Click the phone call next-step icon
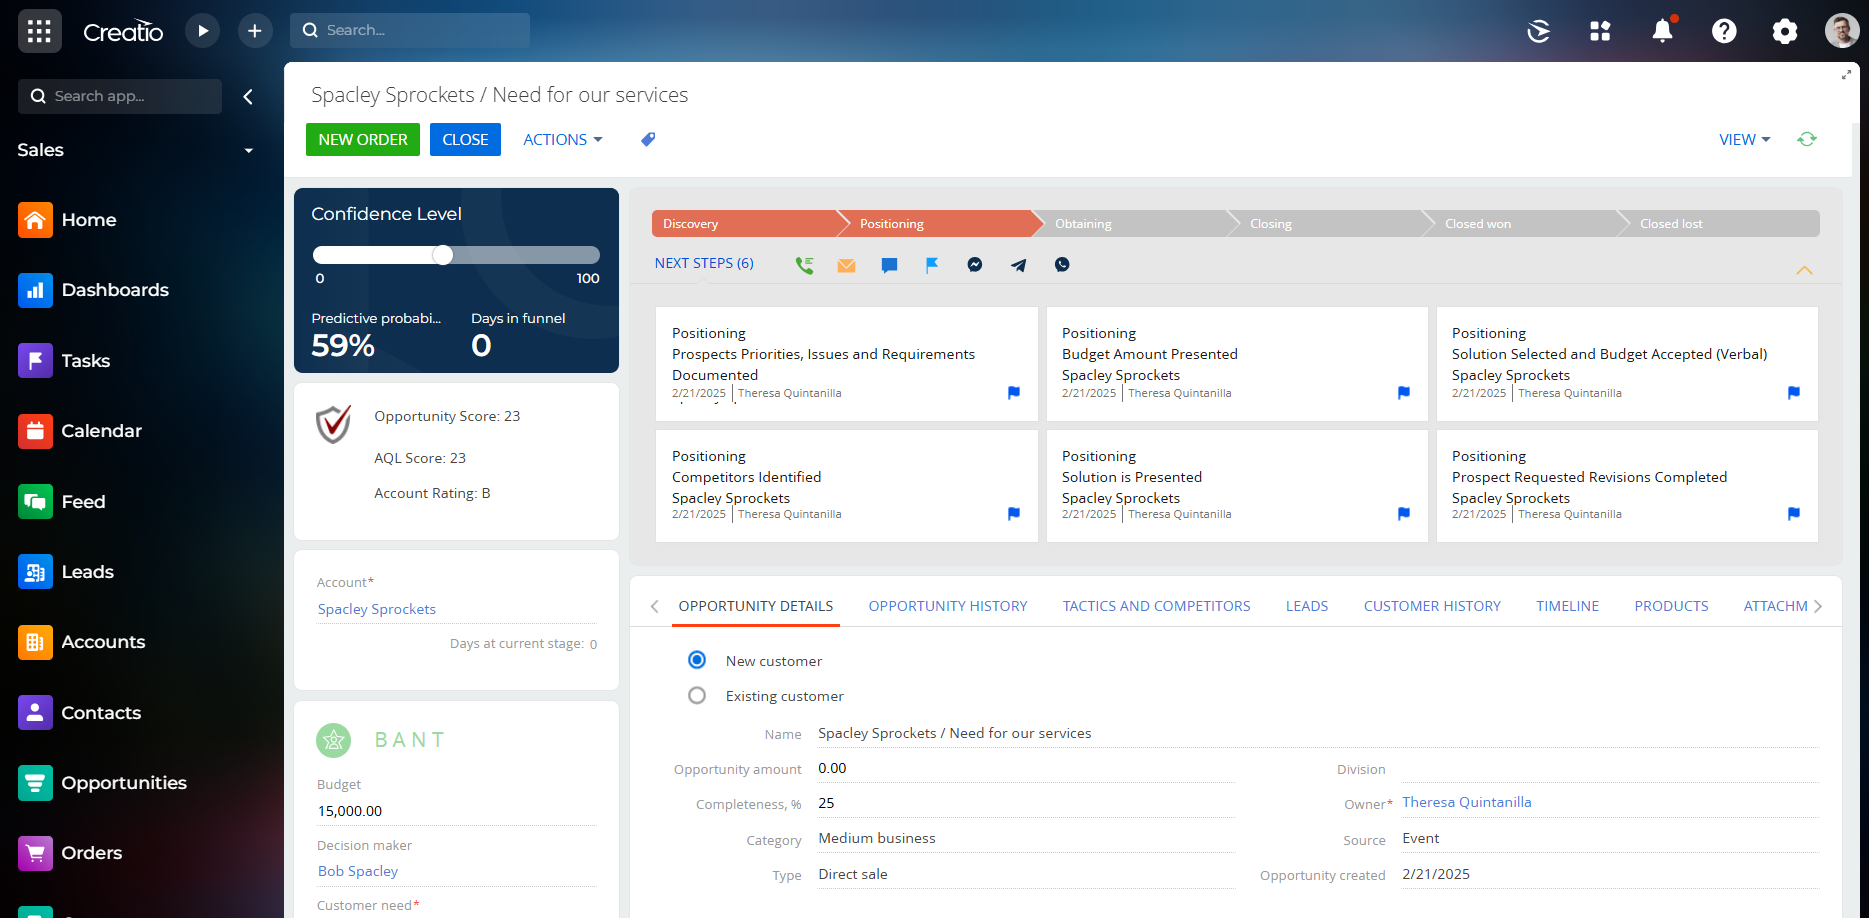Image resolution: width=1869 pixels, height=918 pixels. pyautogui.click(x=804, y=265)
